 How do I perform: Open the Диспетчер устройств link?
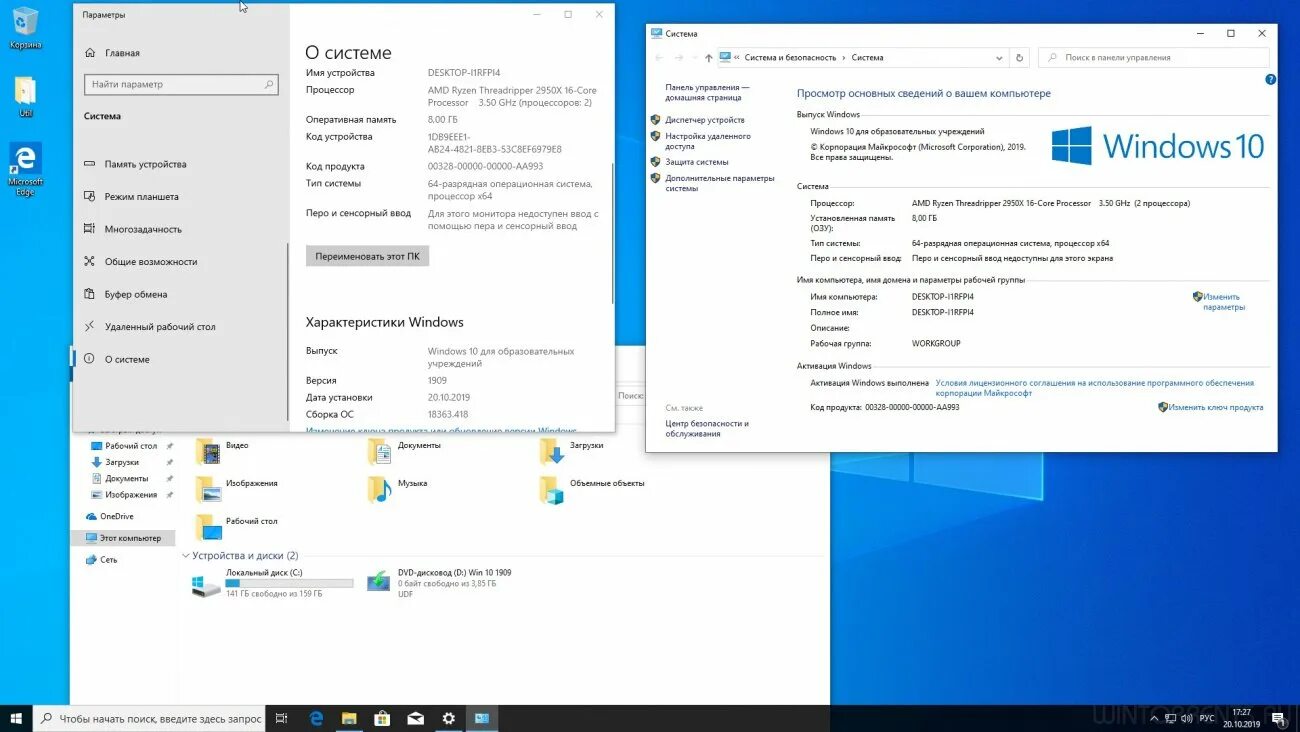705,120
